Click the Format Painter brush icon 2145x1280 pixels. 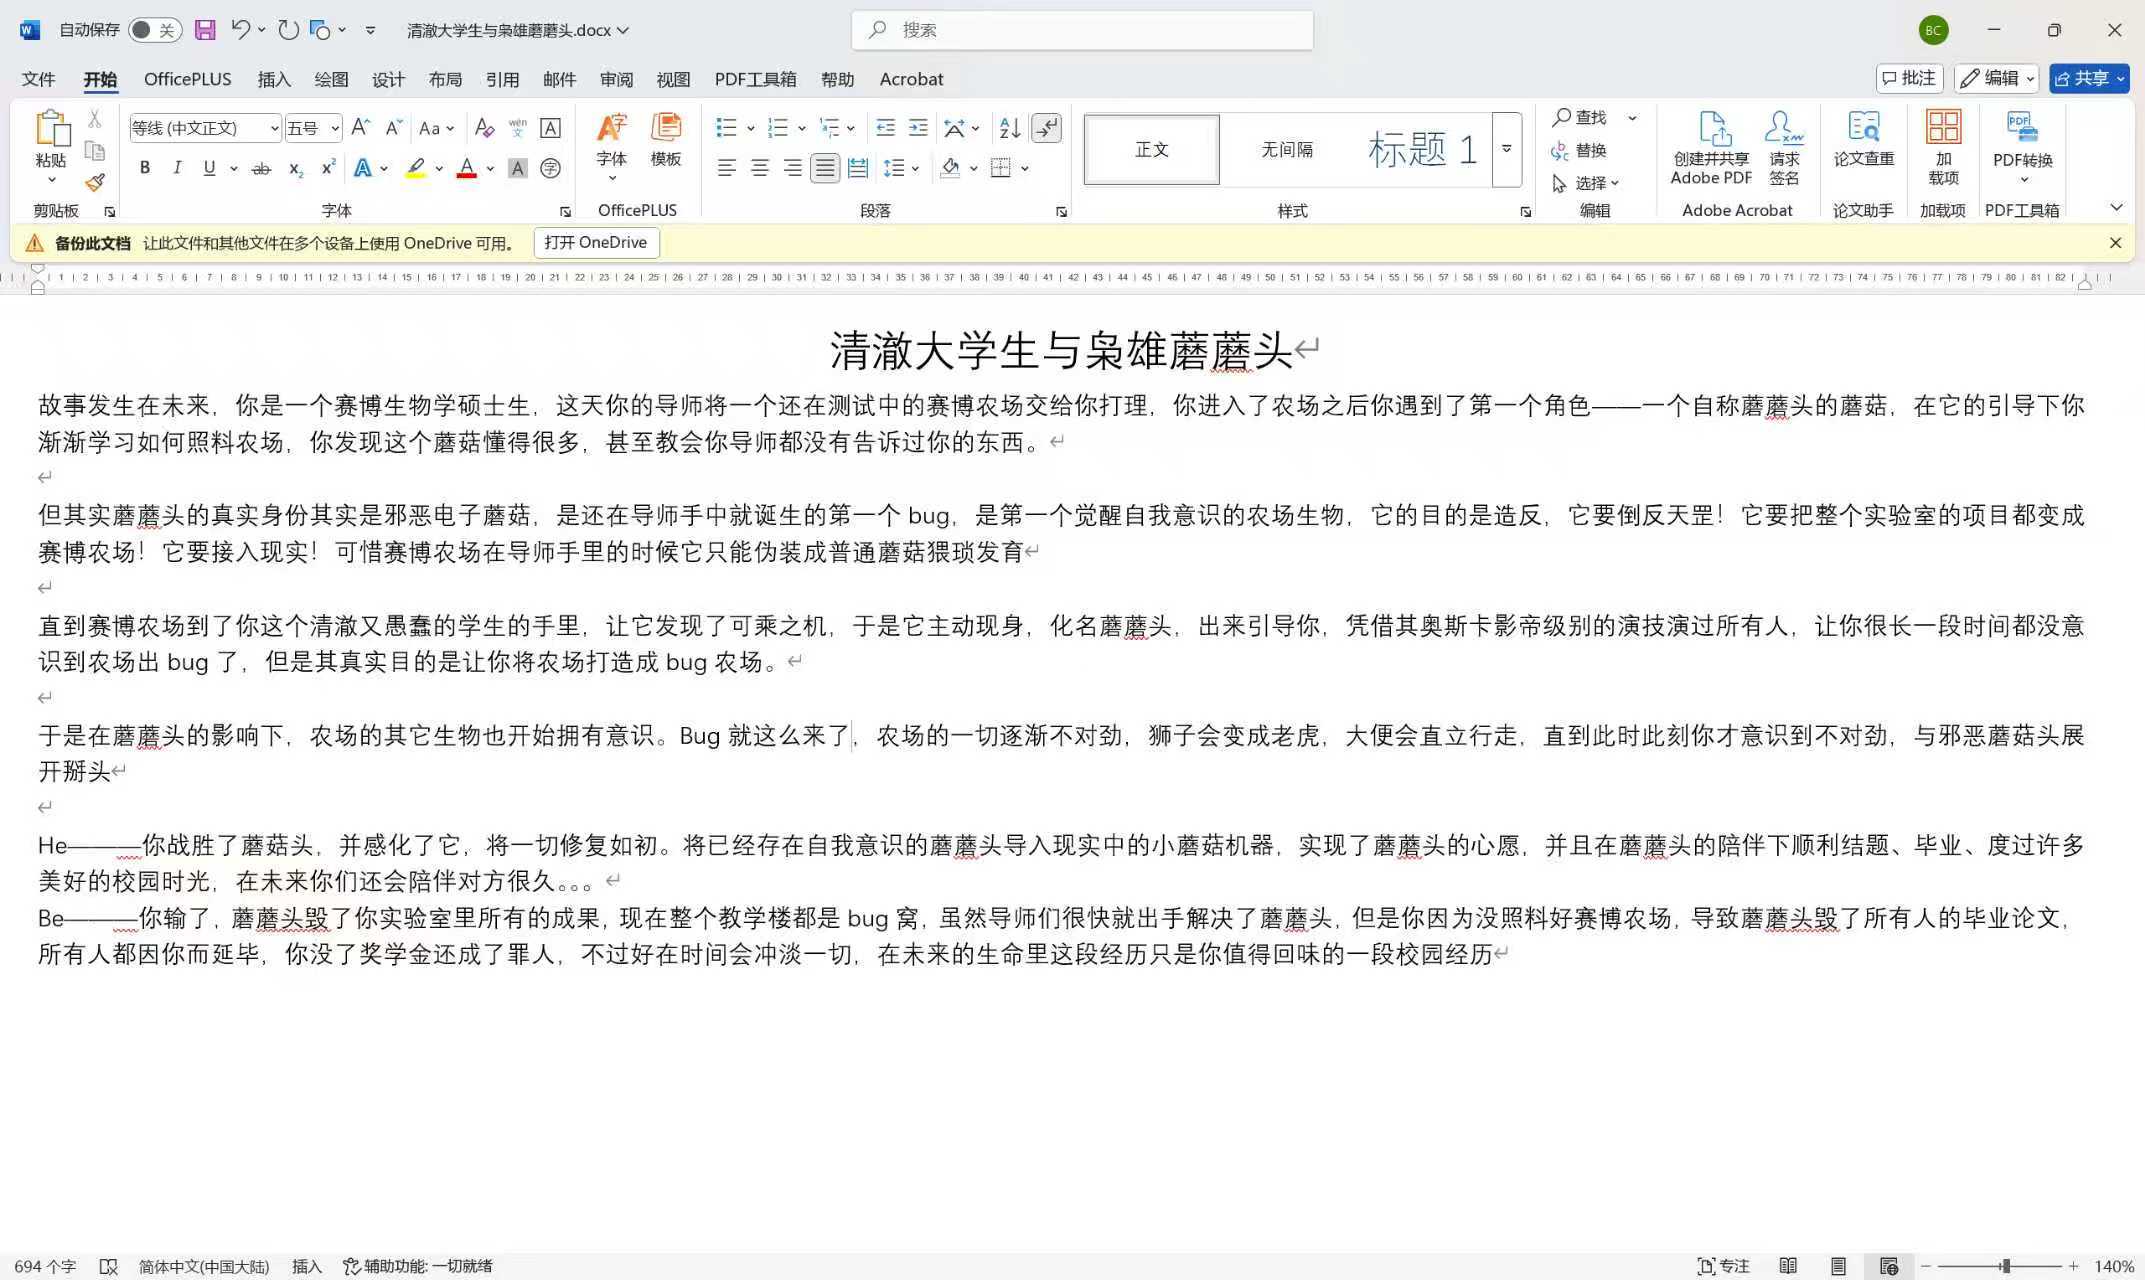tap(95, 183)
